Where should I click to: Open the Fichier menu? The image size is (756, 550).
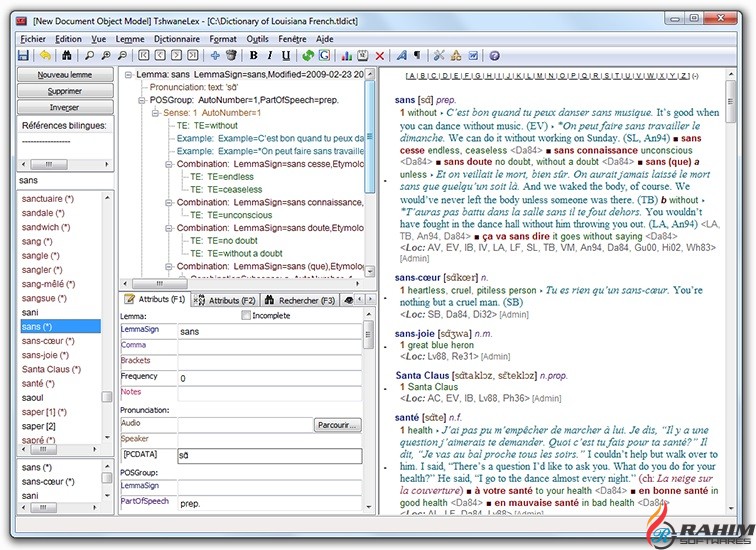33,39
